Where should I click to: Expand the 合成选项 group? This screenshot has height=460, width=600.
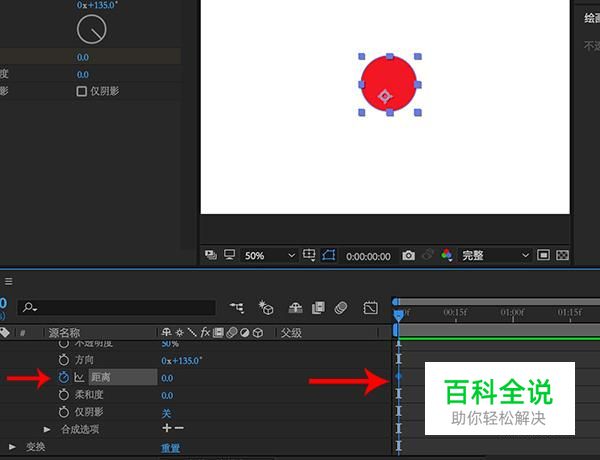tap(47, 429)
